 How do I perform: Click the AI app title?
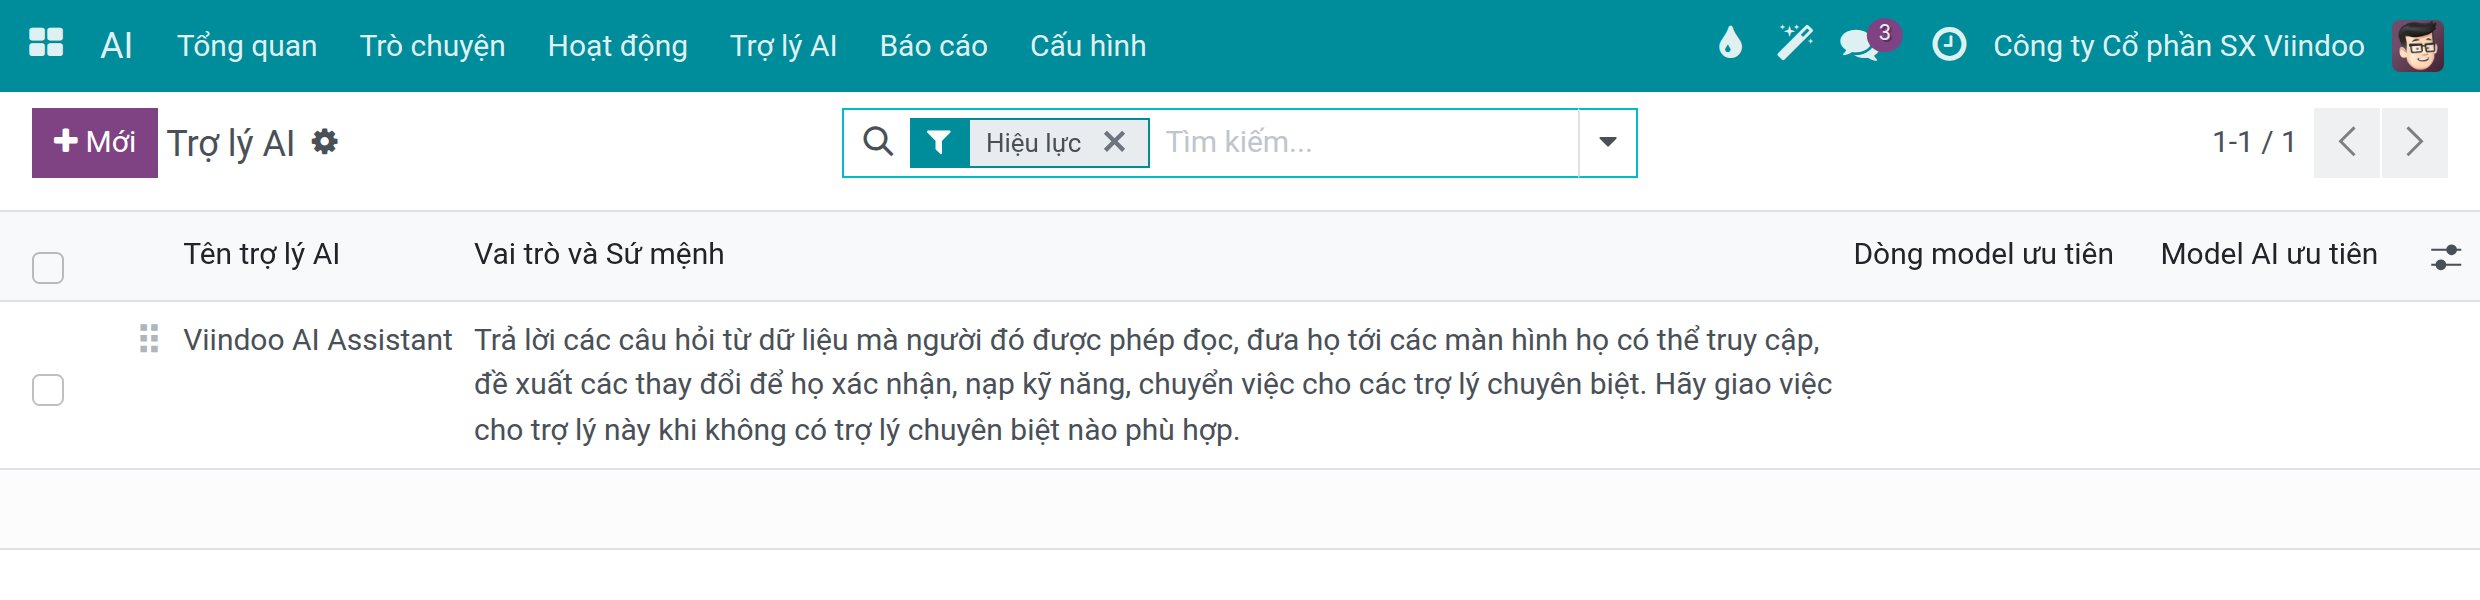click(x=116, y=46)
